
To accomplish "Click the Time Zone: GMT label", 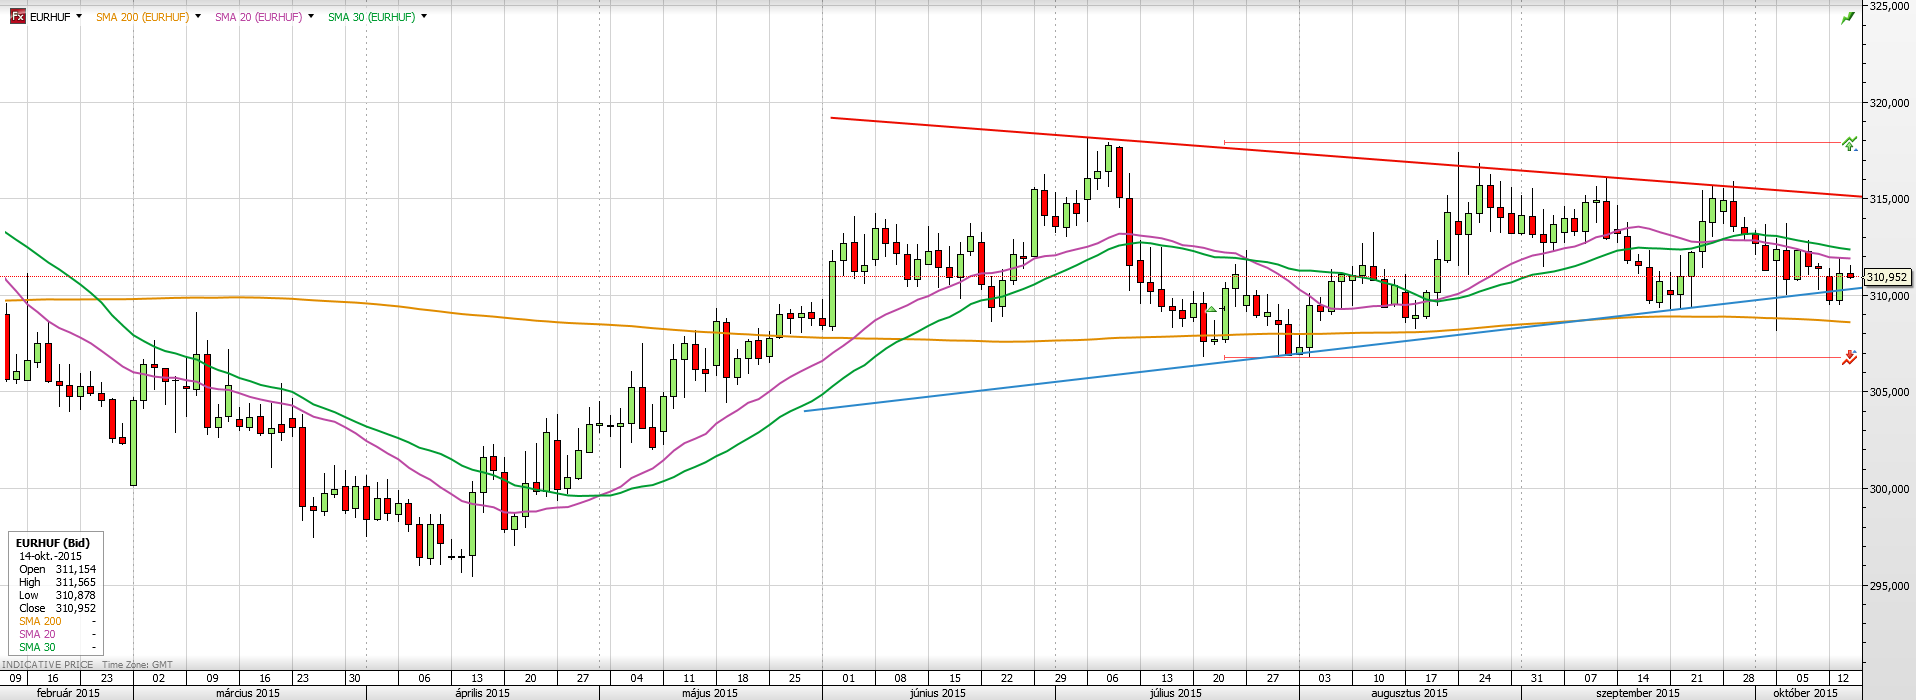I will click(137, 665).
